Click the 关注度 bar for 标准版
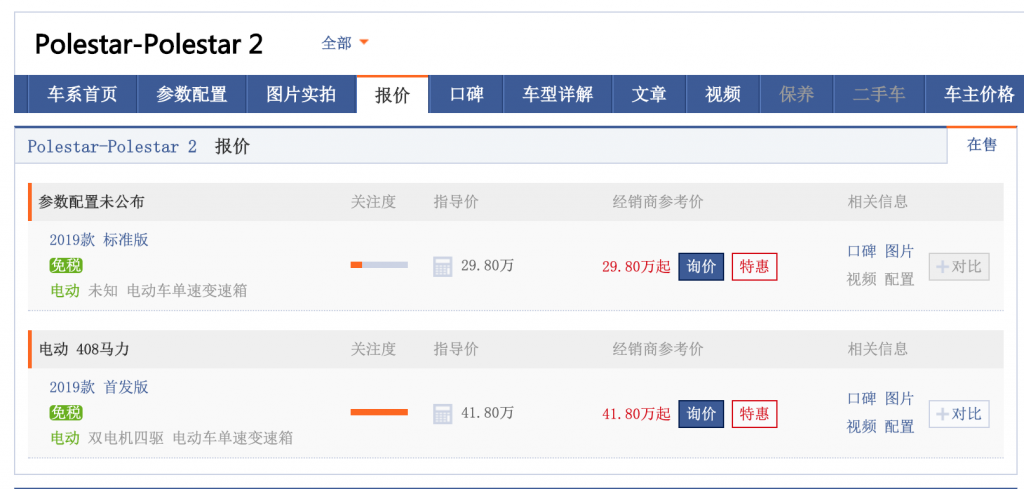Screen dimensions: 1024x489 379,264
